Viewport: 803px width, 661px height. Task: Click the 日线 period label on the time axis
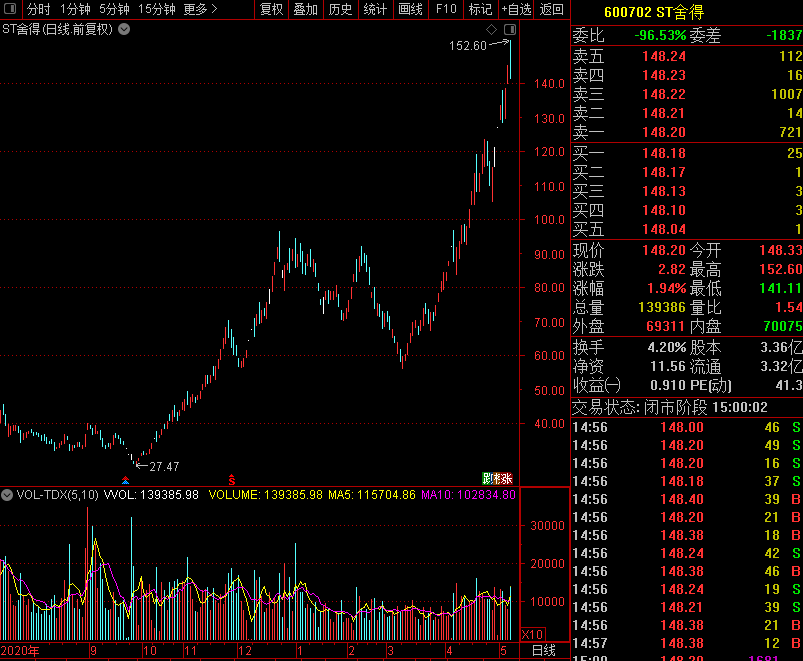click(543, 651)
